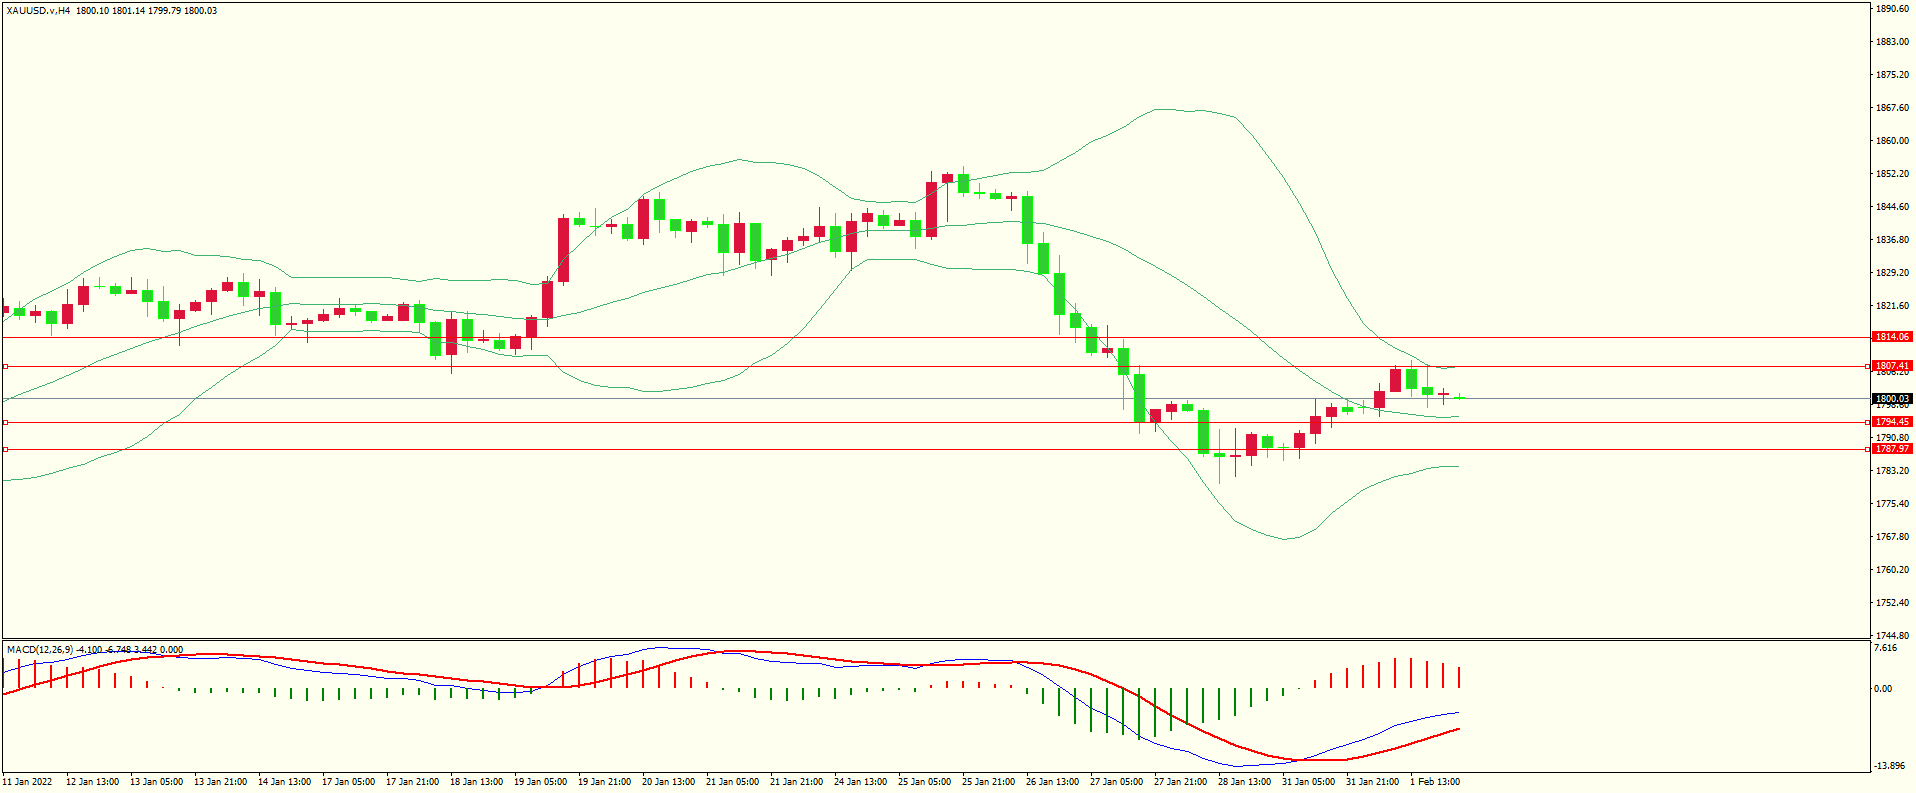Click the MACD 7.616 scale value
This screenshot has height=793, width=1916.
pos(1885,648)
